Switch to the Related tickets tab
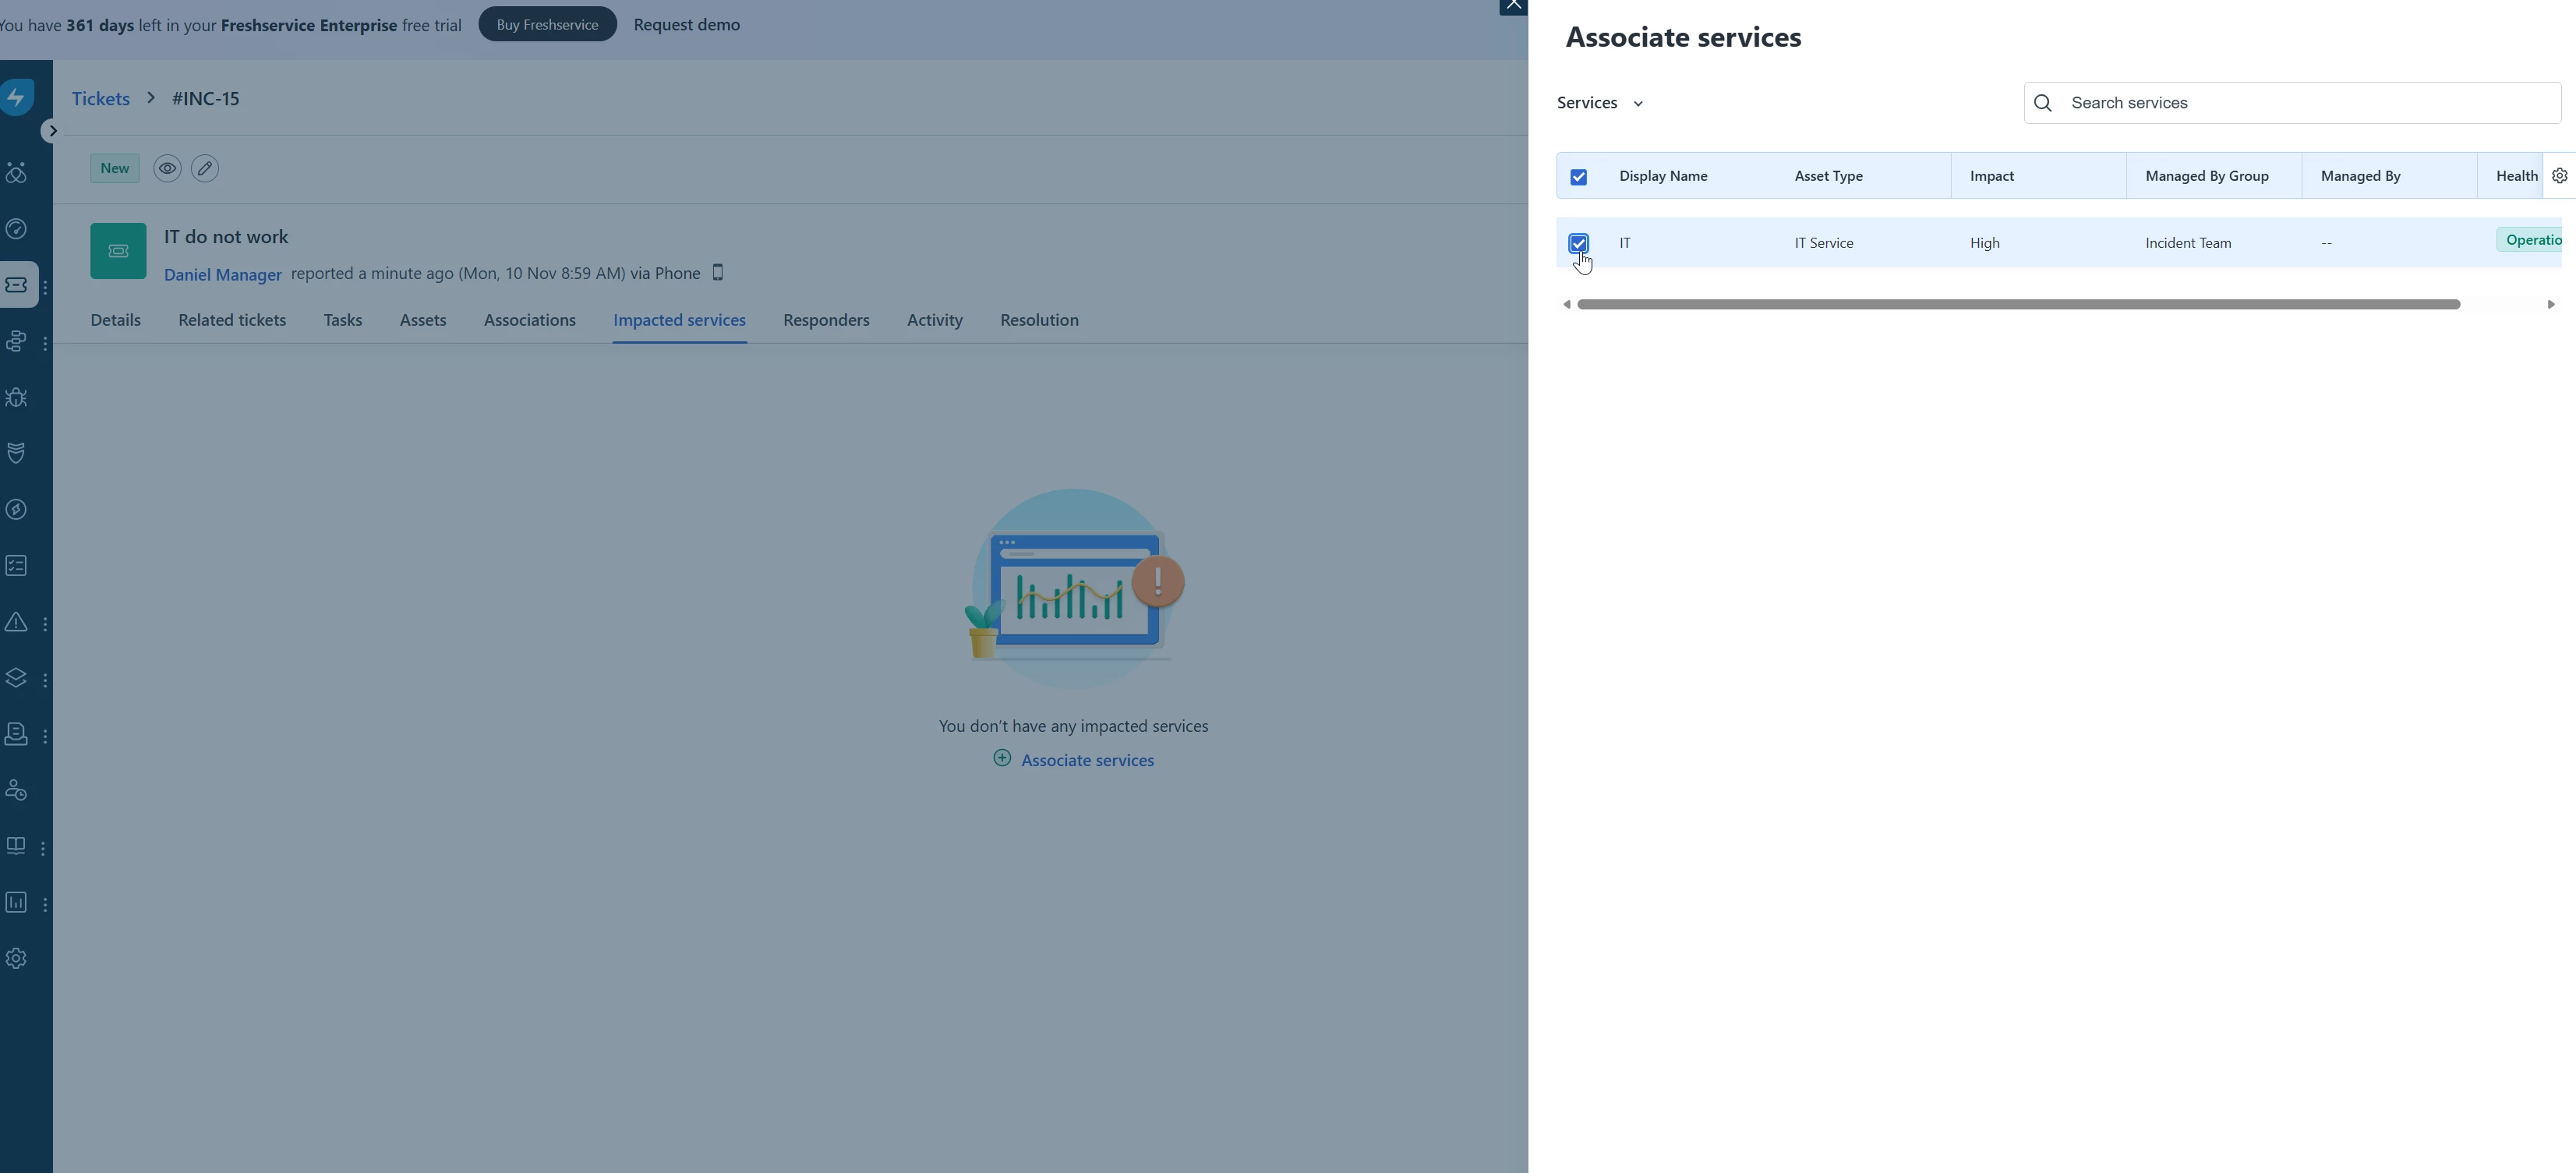Viewport: 2576px width, 1173px height. click(x=232, y=320)
